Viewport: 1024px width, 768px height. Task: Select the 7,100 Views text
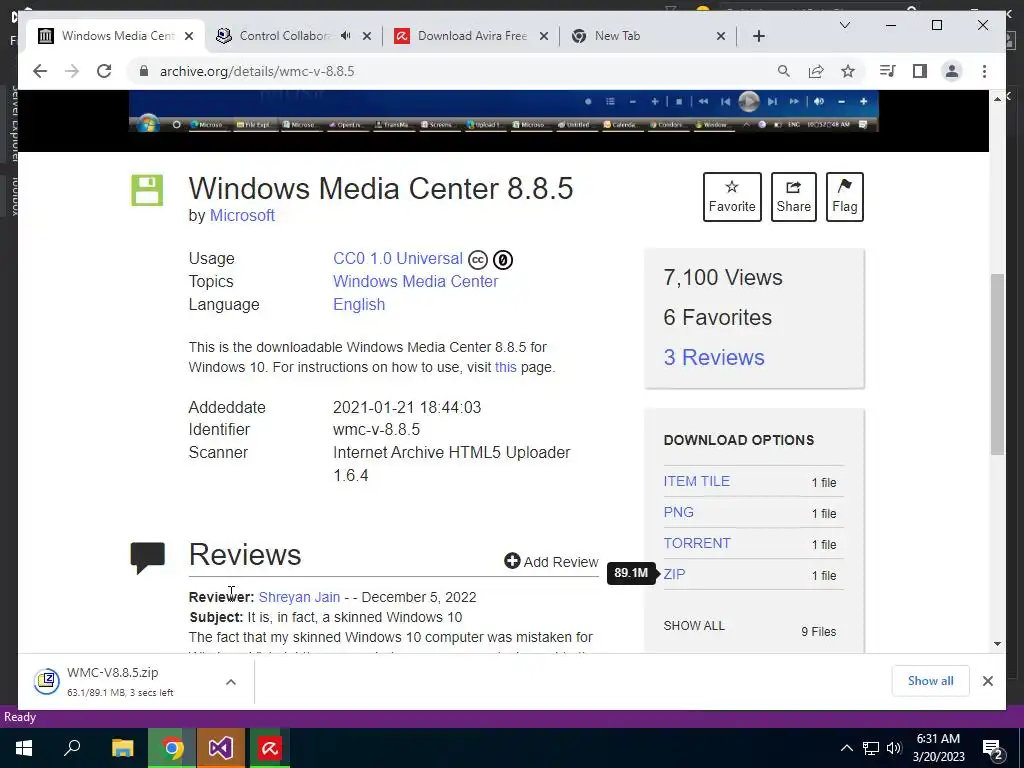click(x=722, y=278)
